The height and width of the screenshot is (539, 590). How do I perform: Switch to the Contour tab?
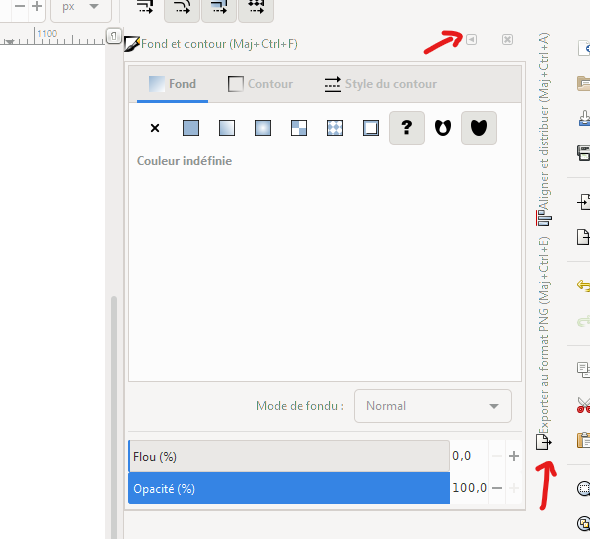tap(260, 84)
